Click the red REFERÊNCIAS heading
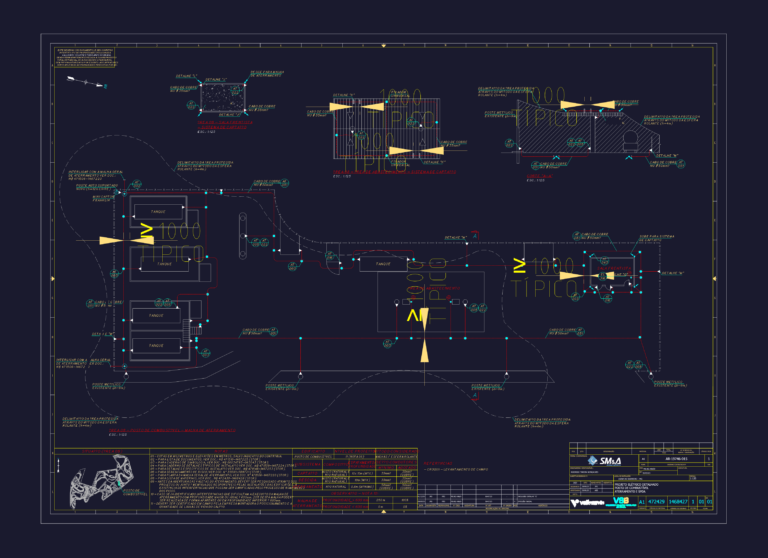The height and width of the screenshot is (558, 768). [438, 463]
